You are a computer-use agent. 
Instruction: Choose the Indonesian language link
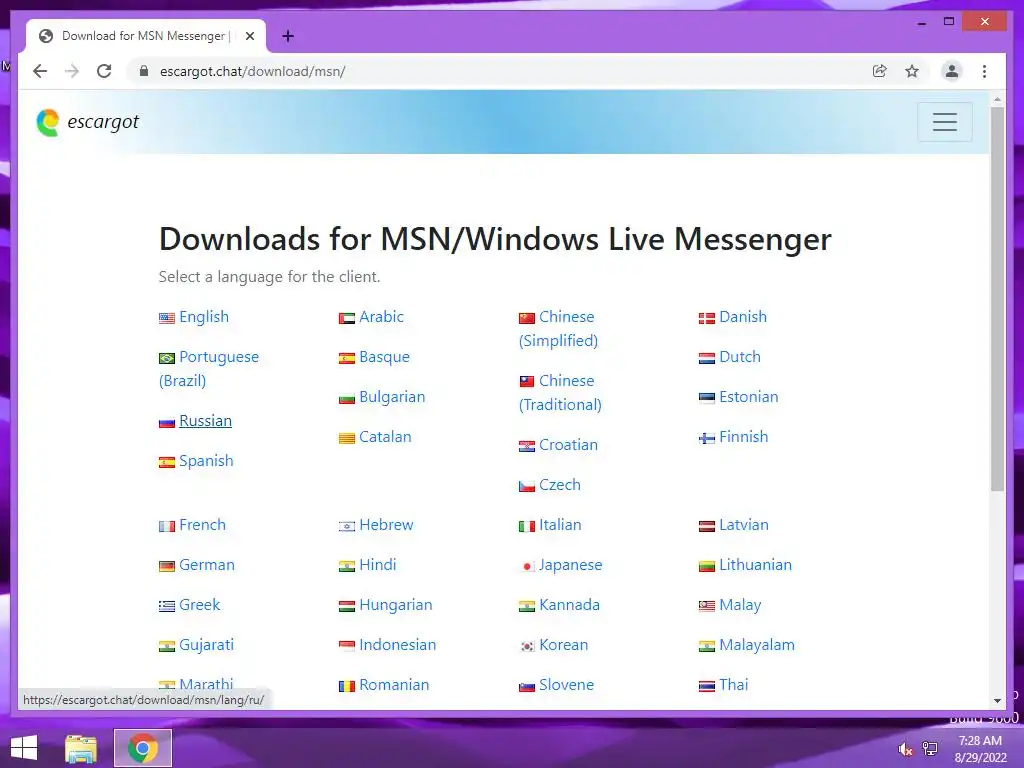[398, 645]
